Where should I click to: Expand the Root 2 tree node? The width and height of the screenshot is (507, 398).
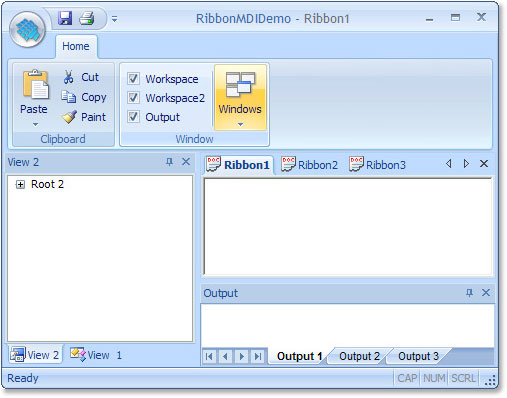click(x=20, y=184)
